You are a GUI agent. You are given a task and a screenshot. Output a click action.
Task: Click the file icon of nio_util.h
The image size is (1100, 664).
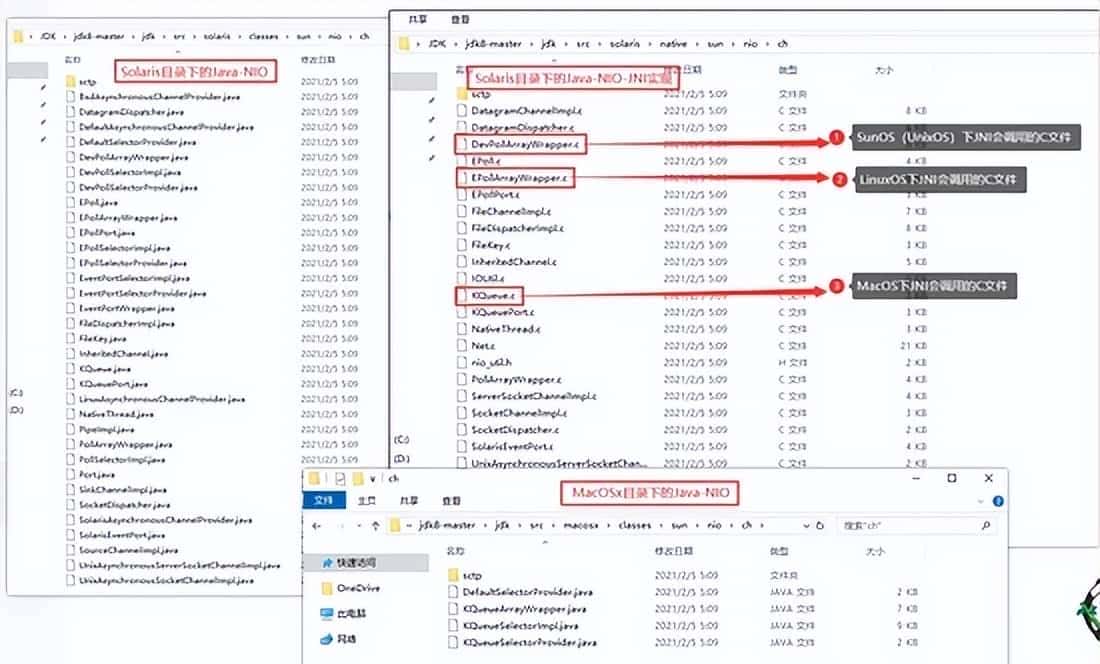tap(462, 363)
